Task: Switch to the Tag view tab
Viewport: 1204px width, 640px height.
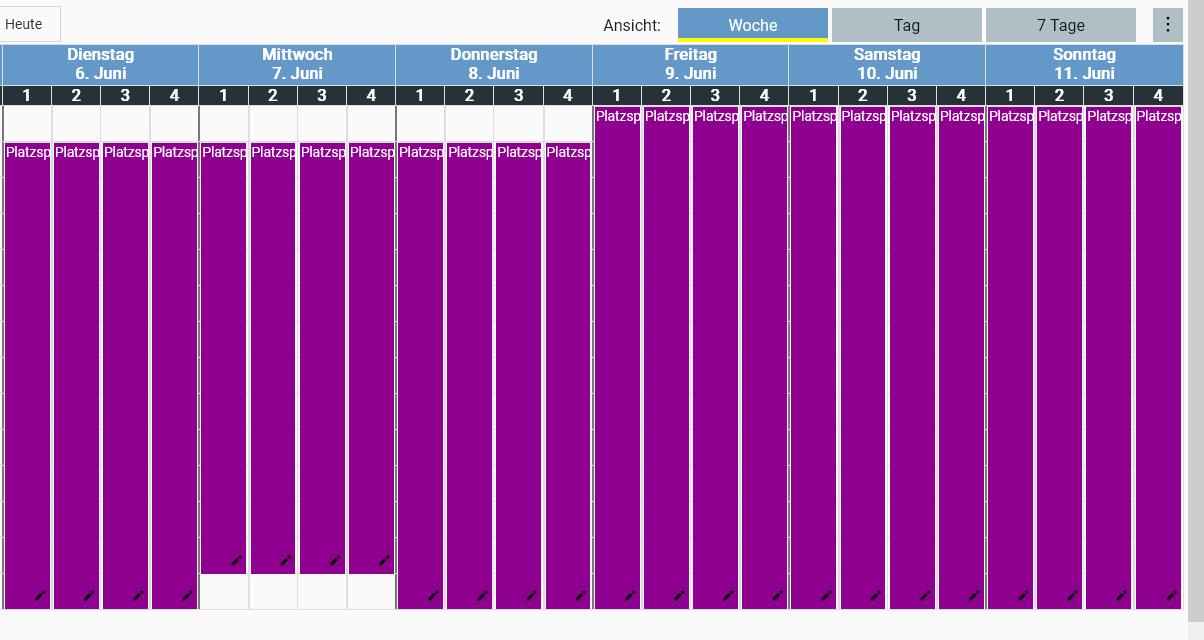Action: coord(907,25)
